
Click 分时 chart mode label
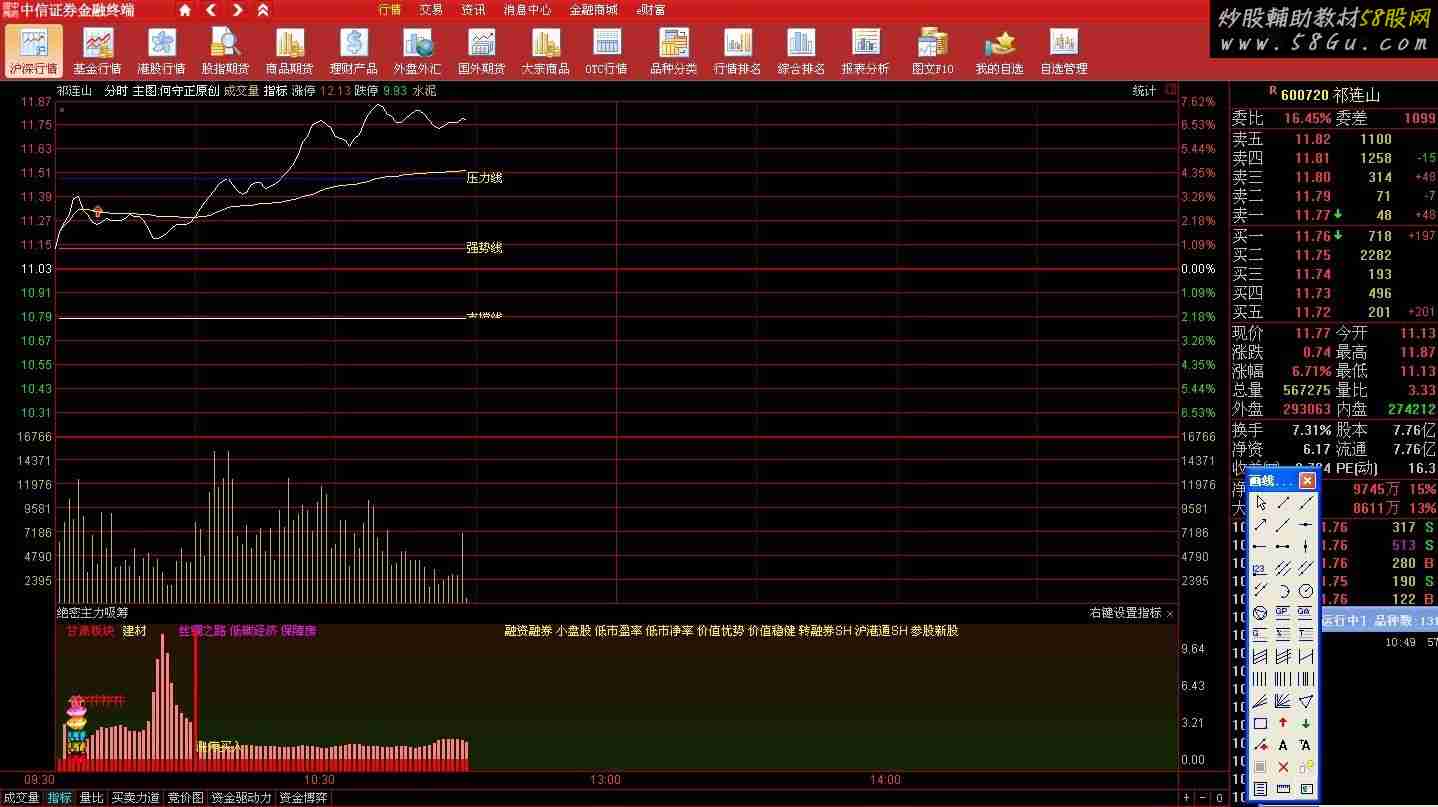pos(116,91)
